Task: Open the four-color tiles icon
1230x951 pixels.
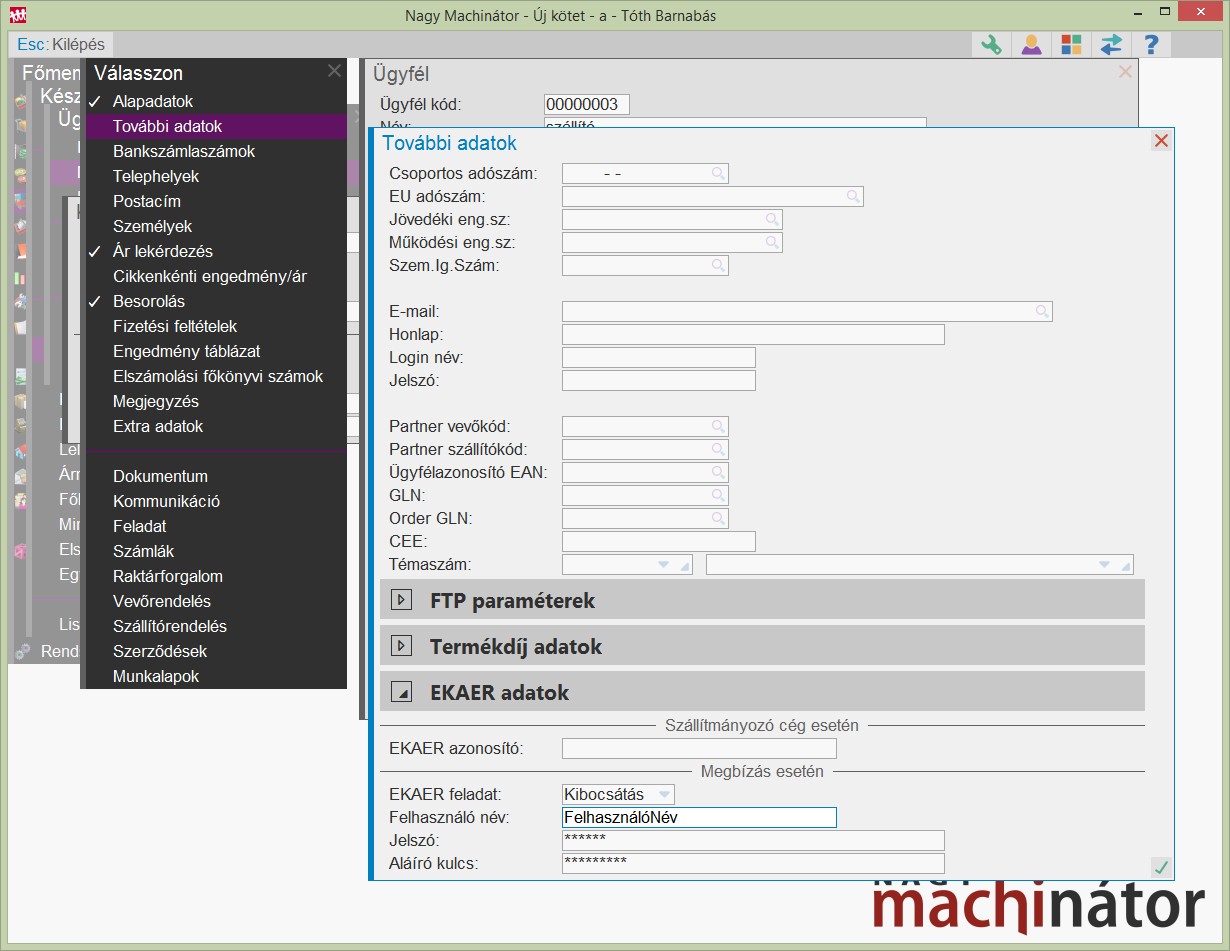Action: [1071, 45]
